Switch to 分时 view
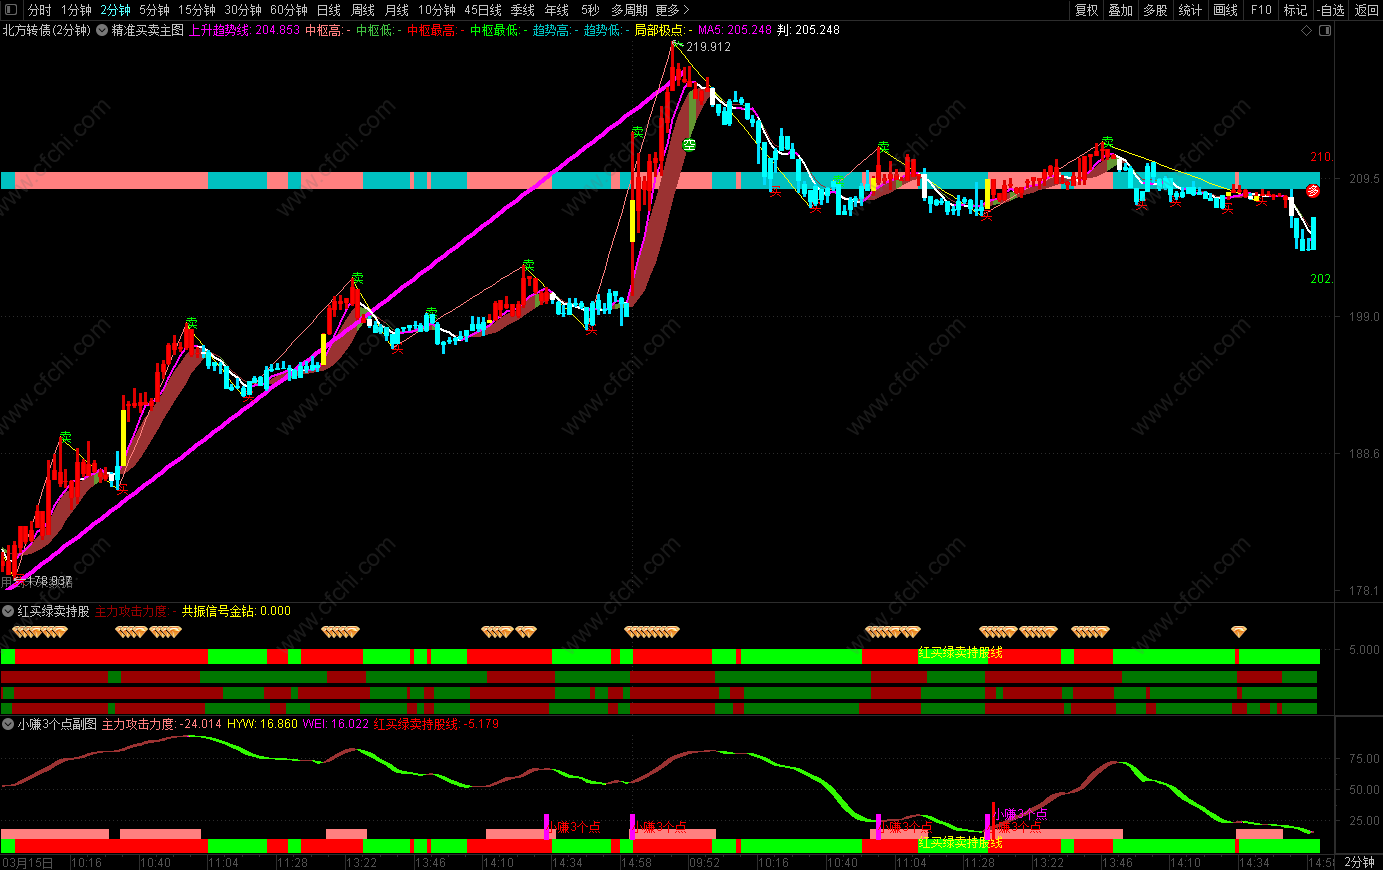The width and height of the screenshot is (1383, 870). pyautogui.click(x=39, y=10)
